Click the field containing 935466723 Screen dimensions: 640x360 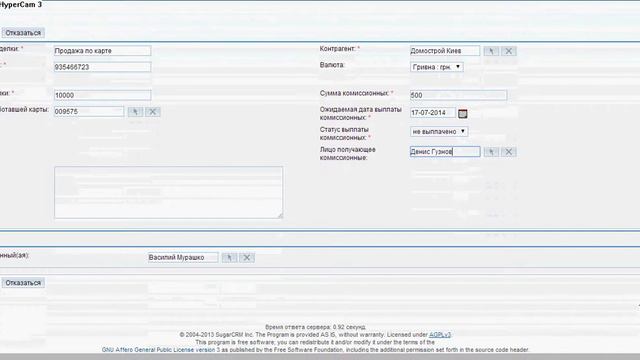[x=102, y=67]
